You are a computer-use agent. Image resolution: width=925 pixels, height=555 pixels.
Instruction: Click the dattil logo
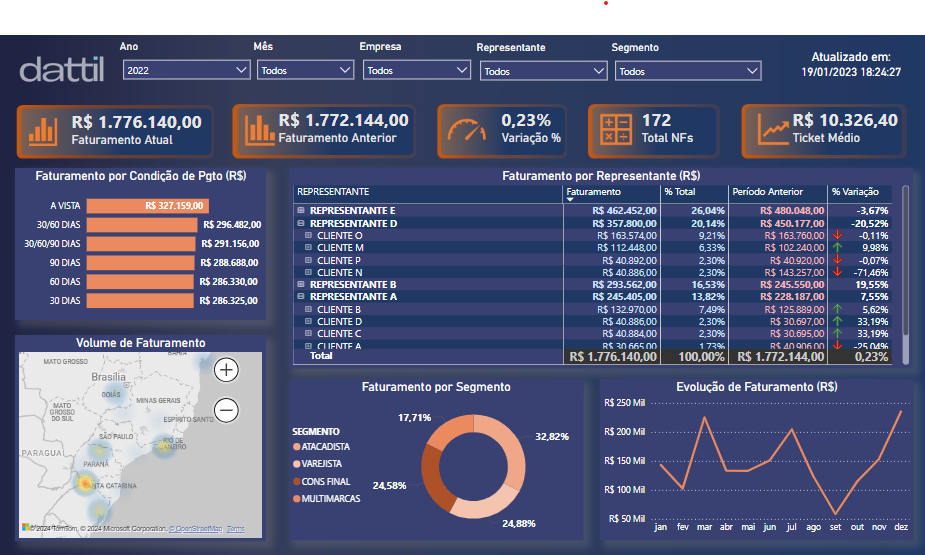click(x=62, y=70)
